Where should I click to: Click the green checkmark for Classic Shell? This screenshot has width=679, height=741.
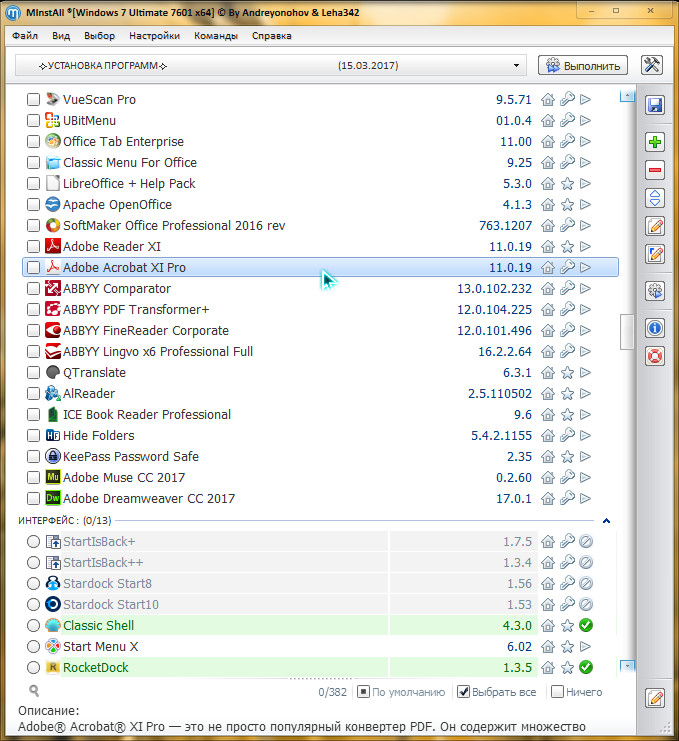(x=586, y=625)
